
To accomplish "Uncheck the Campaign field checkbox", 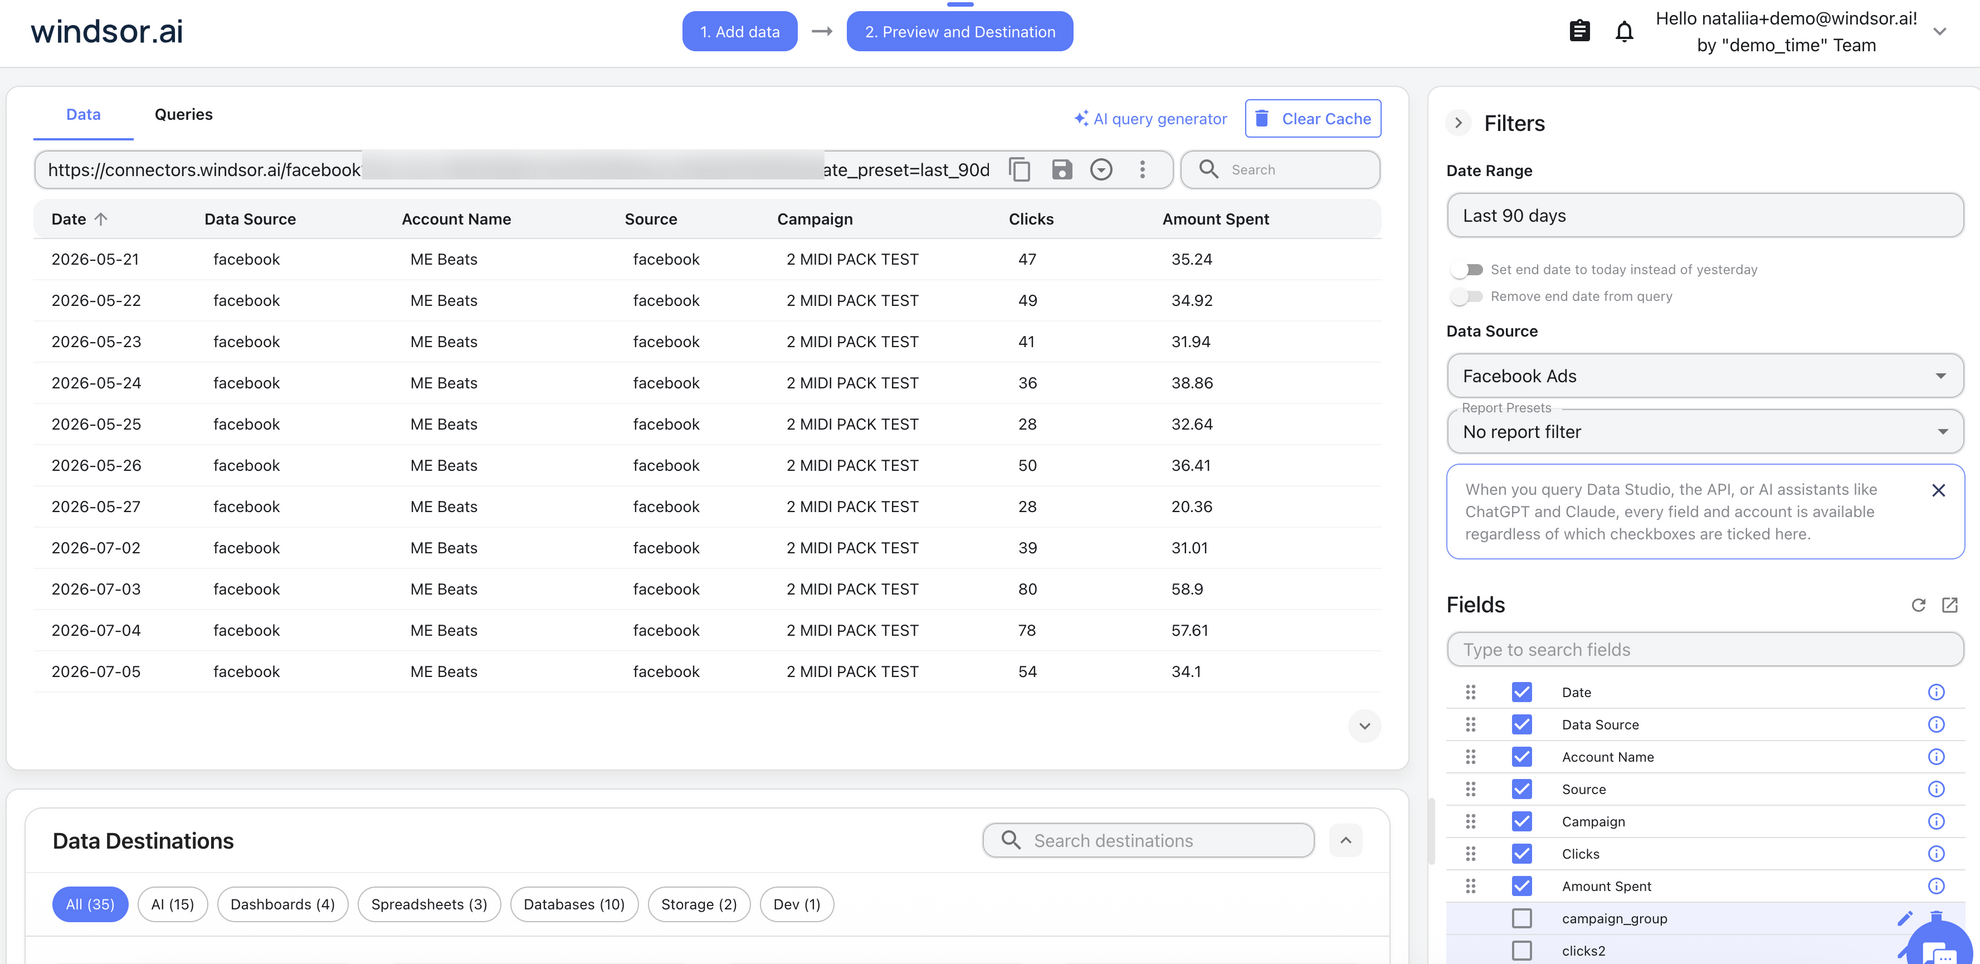I will tap(1522, 822).
